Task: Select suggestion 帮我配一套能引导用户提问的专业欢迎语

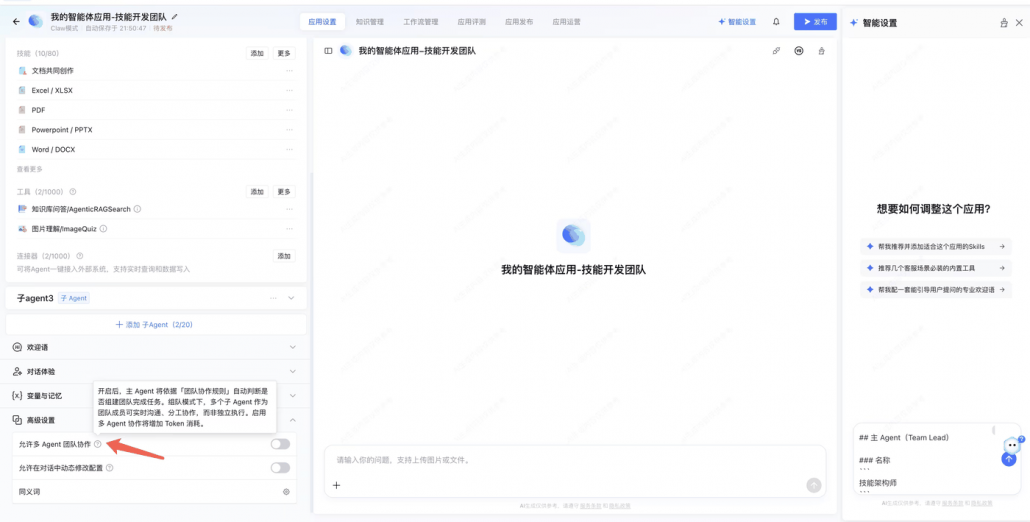Action: pyautogui.click(x=935, y=290)
